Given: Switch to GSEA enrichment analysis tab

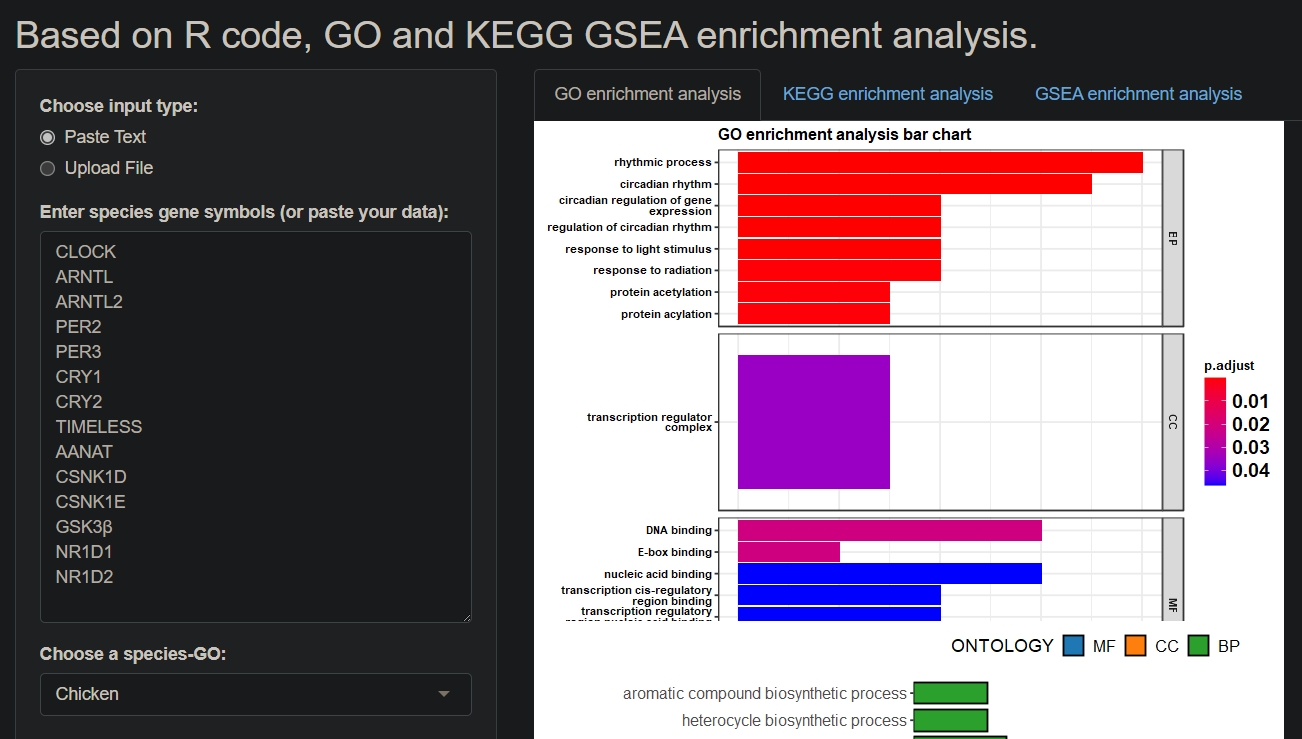Looking at the screenshot, I should [x=1138, y=94].
